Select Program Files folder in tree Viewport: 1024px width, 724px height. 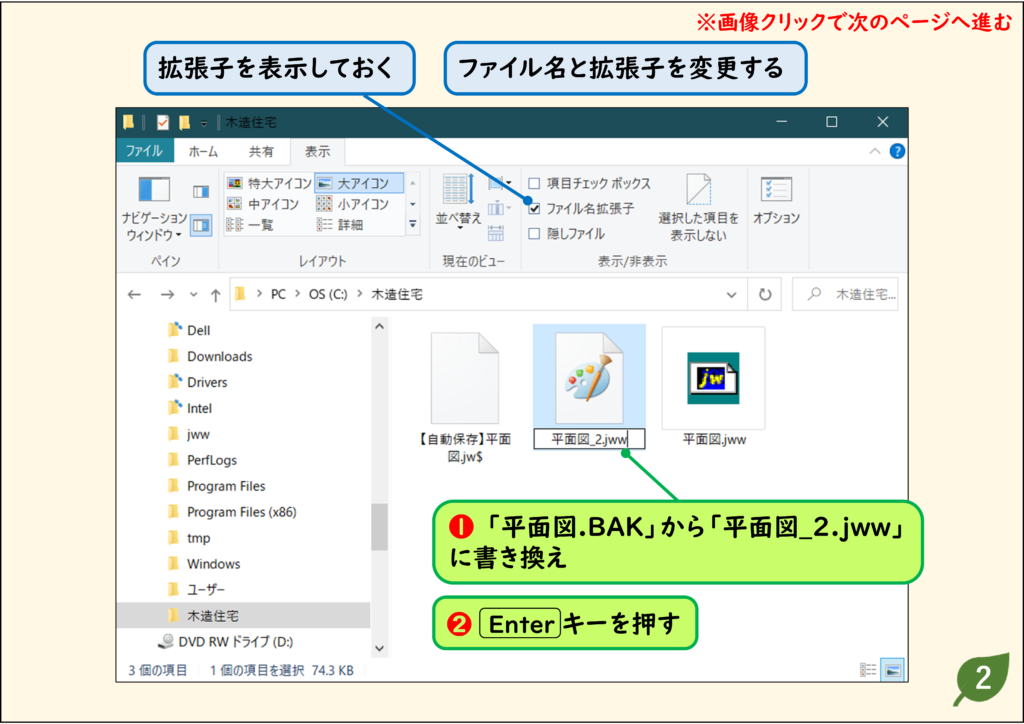(x=226, y=486)
